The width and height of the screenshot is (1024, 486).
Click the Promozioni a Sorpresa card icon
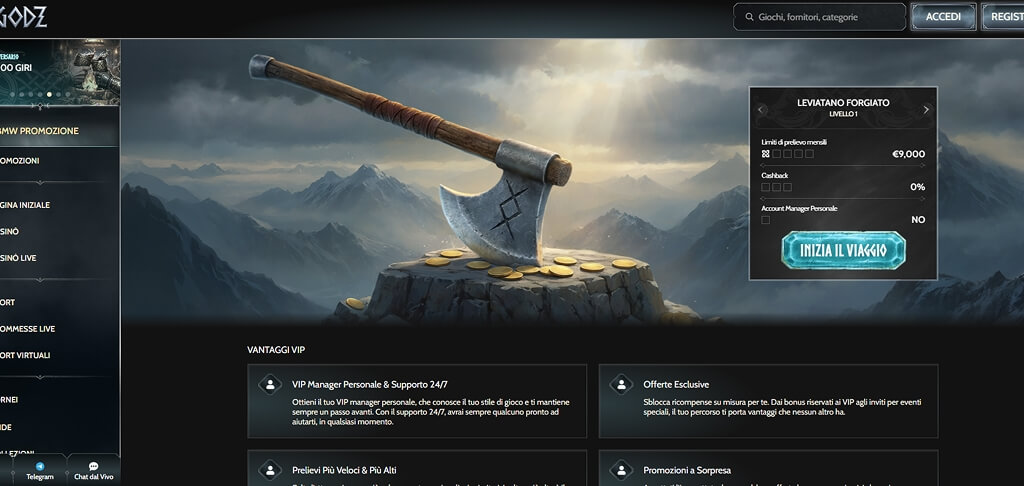tap(621, 470)
